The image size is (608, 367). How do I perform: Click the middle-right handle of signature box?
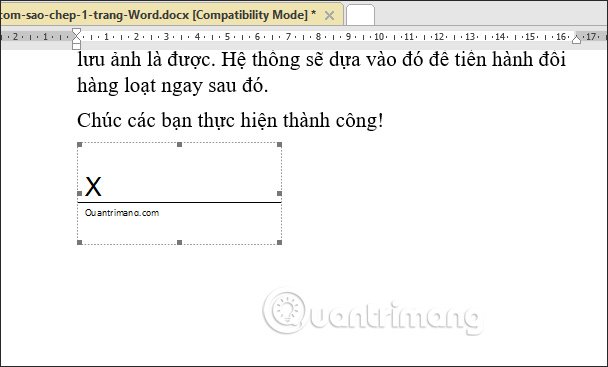click(x=279, y=193)
